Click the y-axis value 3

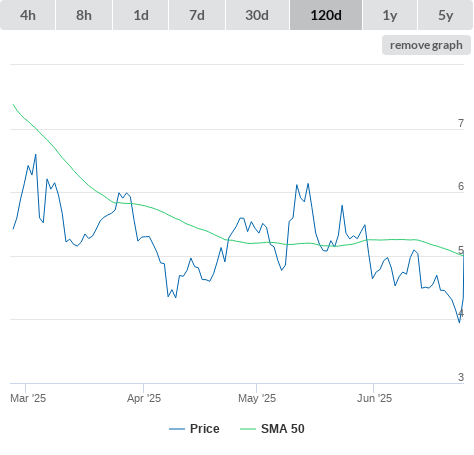pos(461,377)
